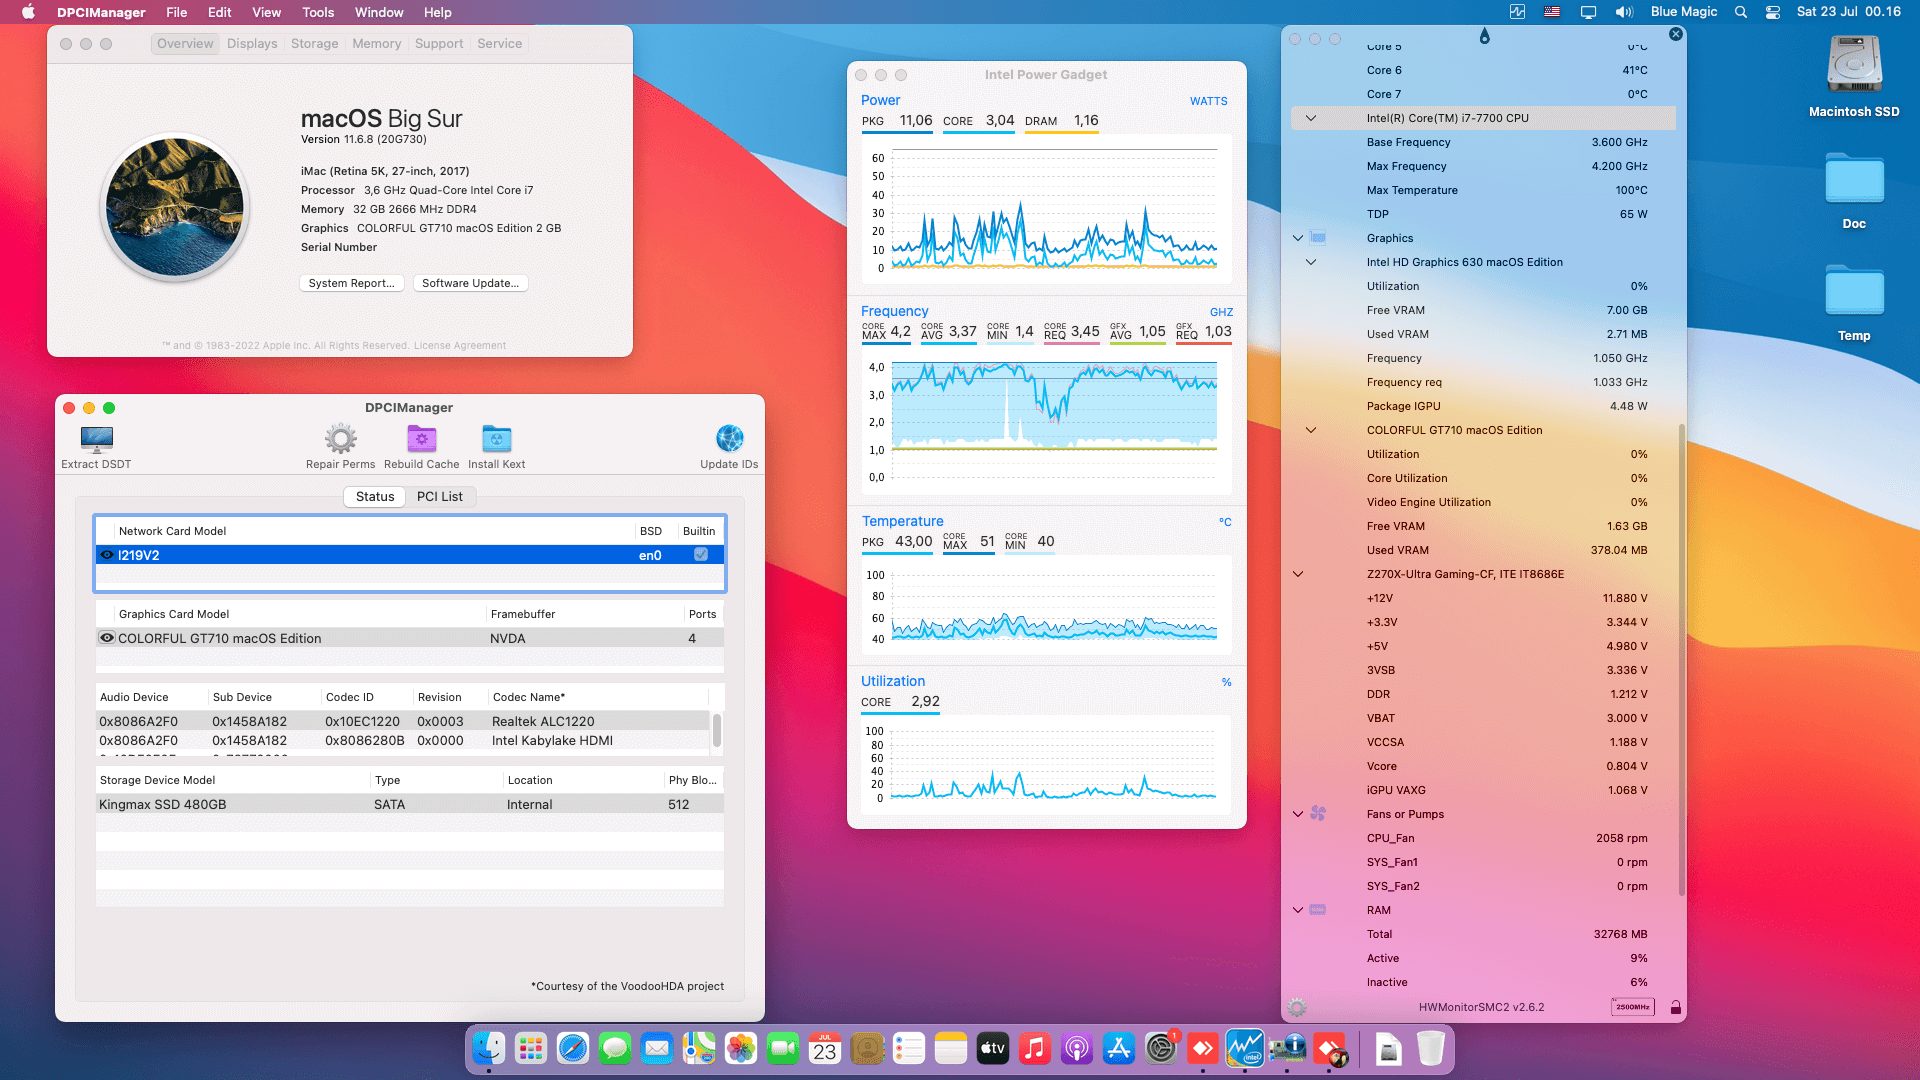Viewport: 1920px width, 1080px height.
Task: Click the lock icon in HWMonitorSMC2
Action: point(1676,1007)
